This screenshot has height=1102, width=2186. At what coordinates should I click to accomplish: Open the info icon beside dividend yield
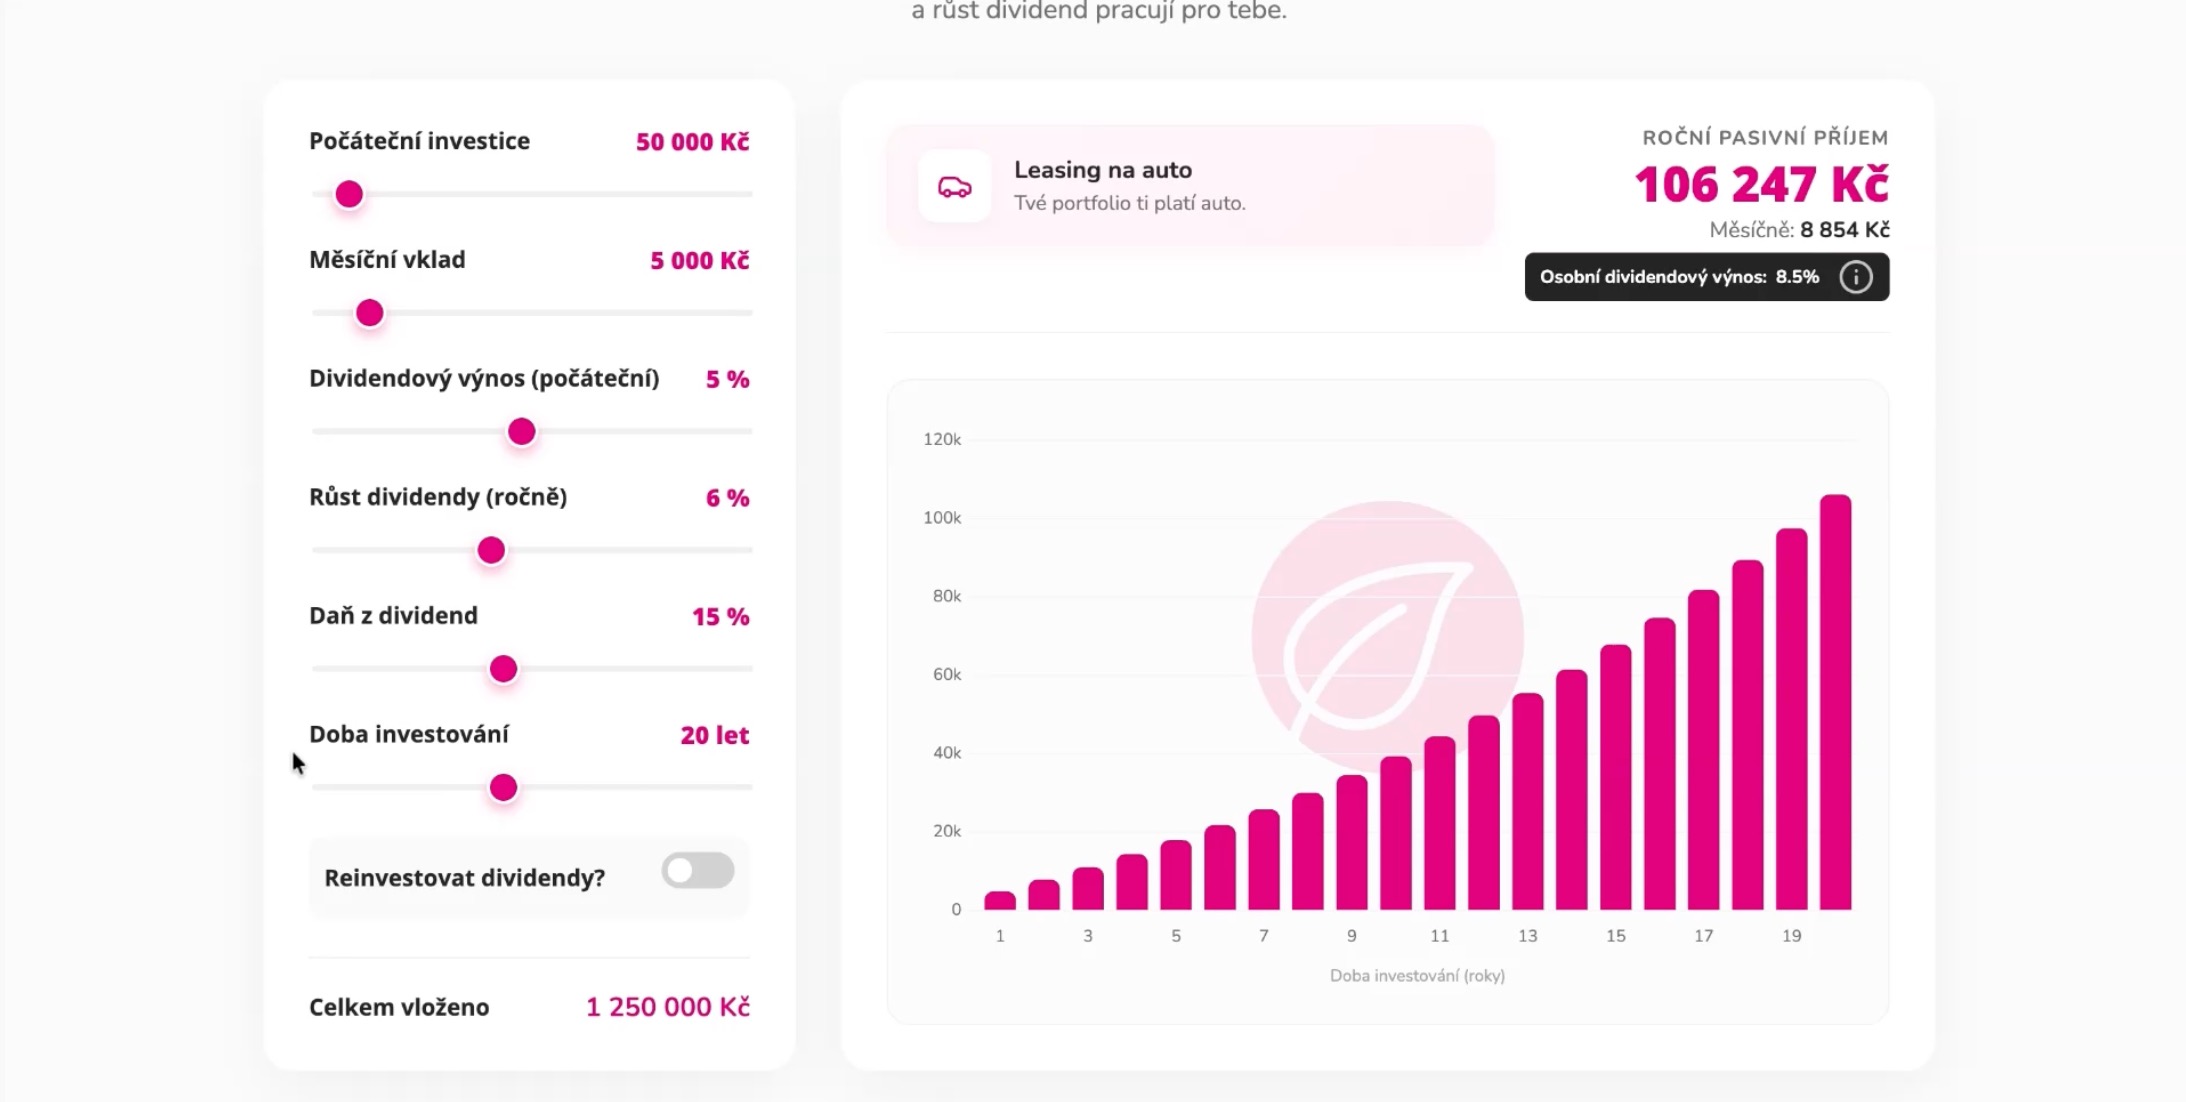pyautogui.click(x=1855, y=277)
